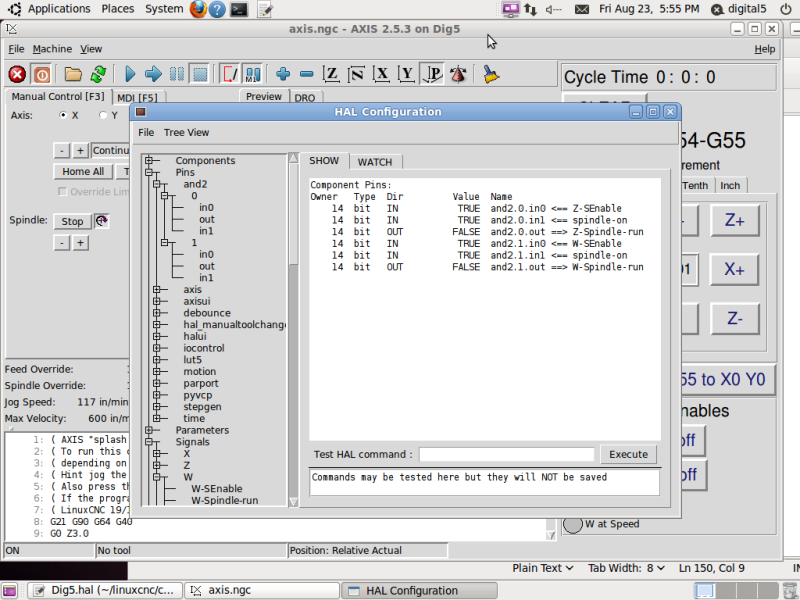Switch to the WATCH tab

[375, 162]
